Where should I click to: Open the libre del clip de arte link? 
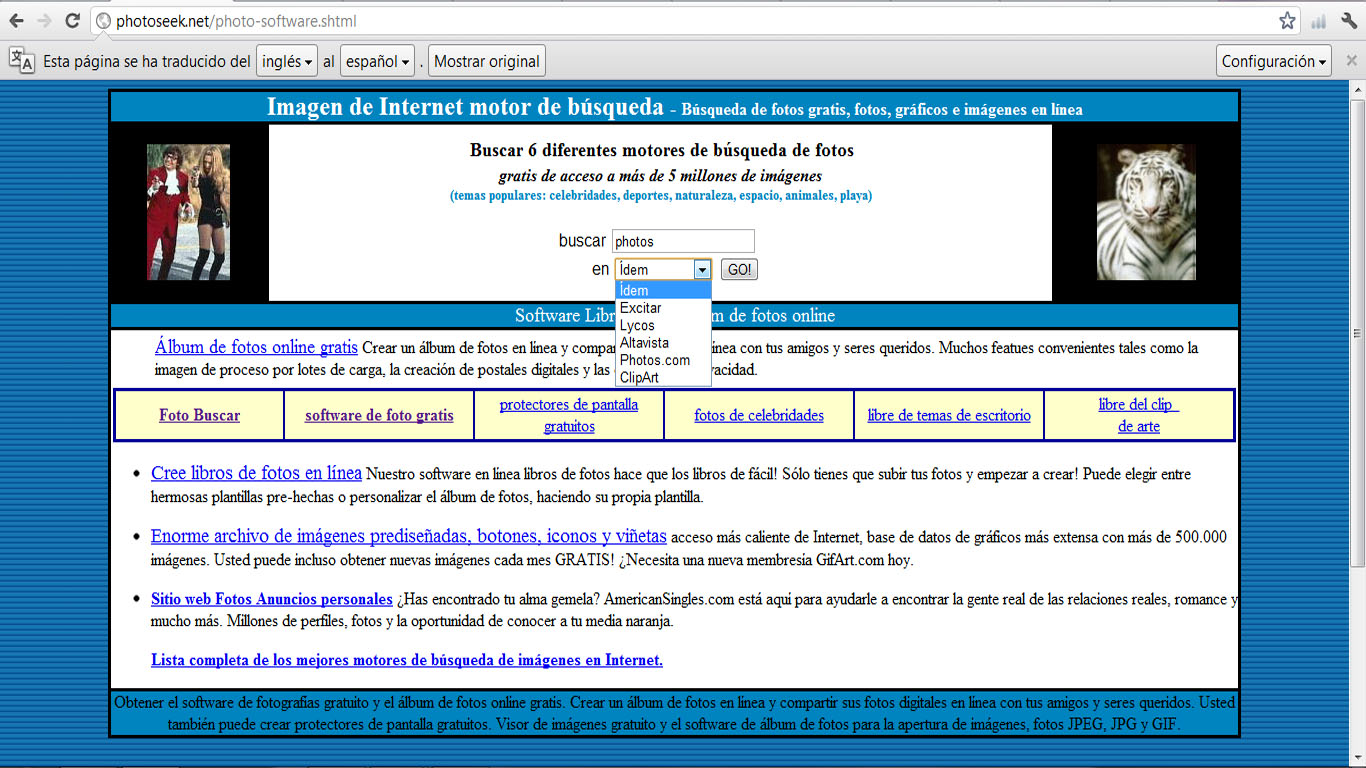click(x=1139, y=415)
